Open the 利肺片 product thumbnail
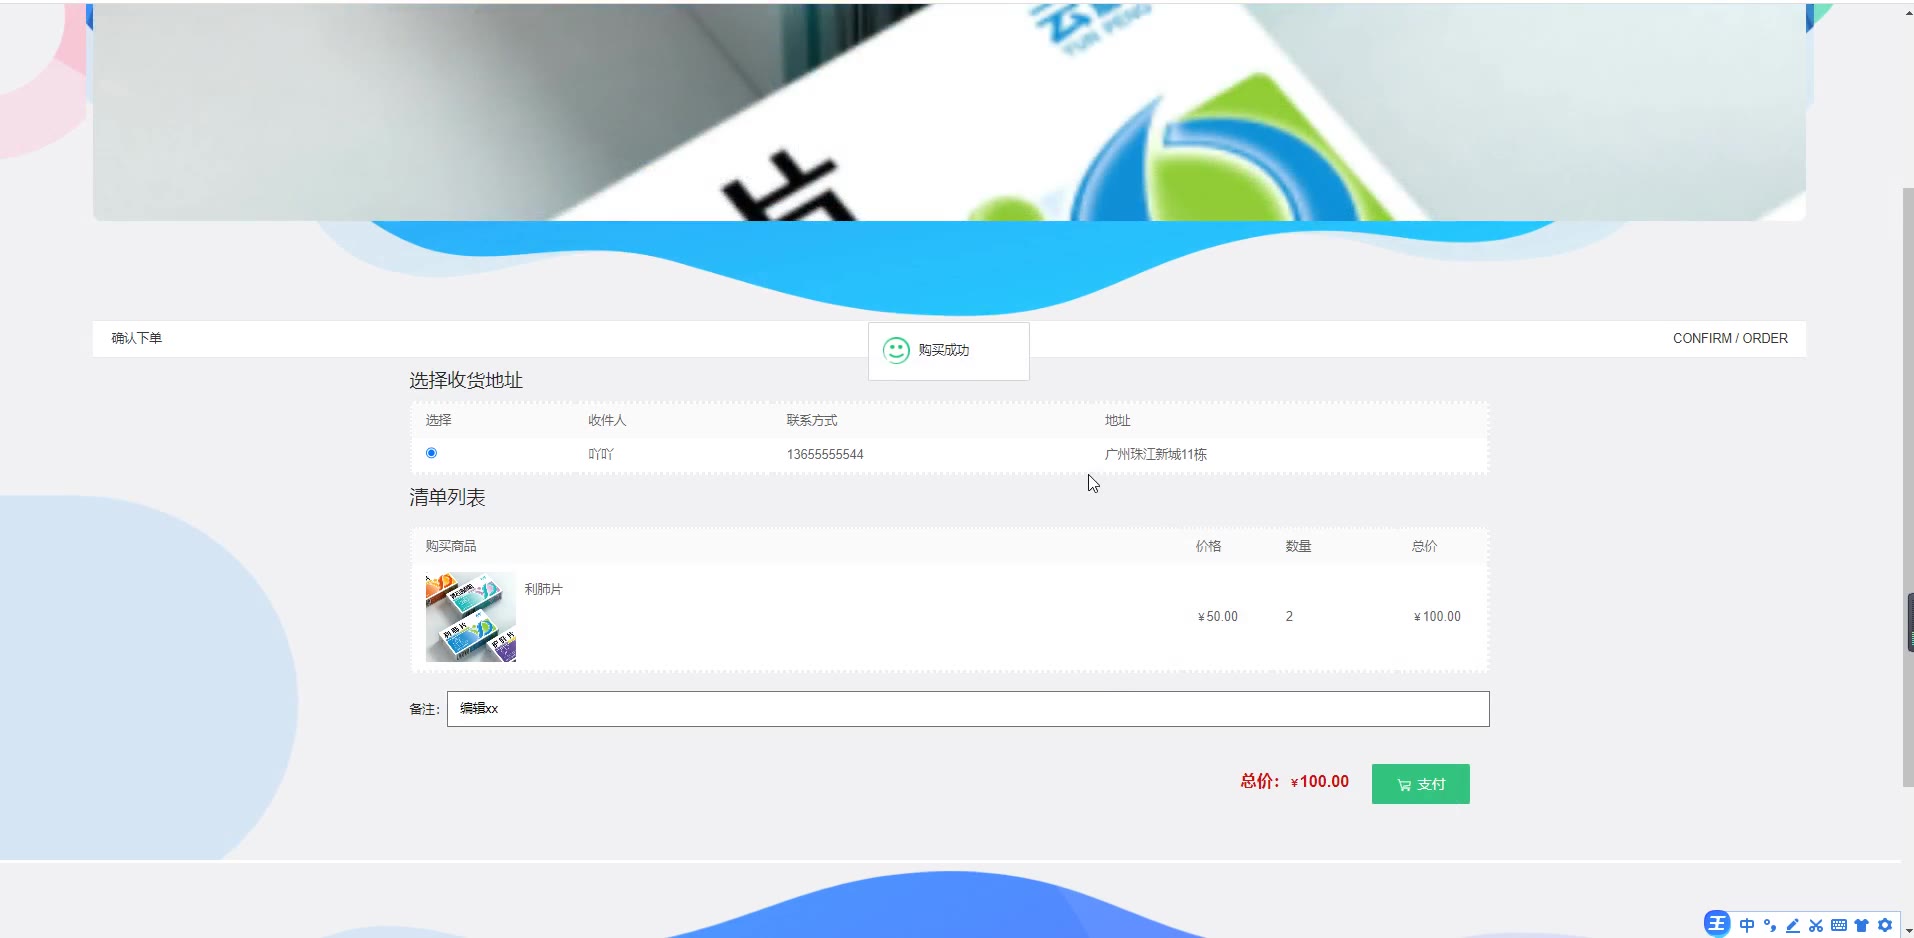 471,617
